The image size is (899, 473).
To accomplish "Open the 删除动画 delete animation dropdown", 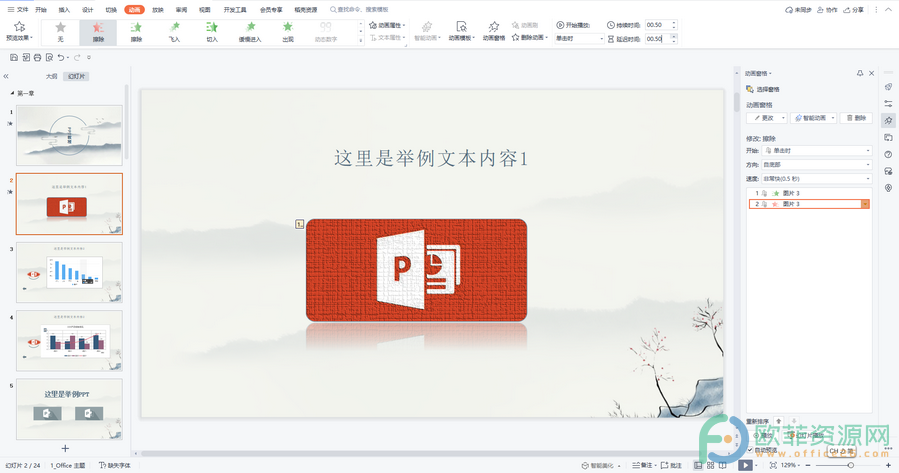I will [530, 37].
